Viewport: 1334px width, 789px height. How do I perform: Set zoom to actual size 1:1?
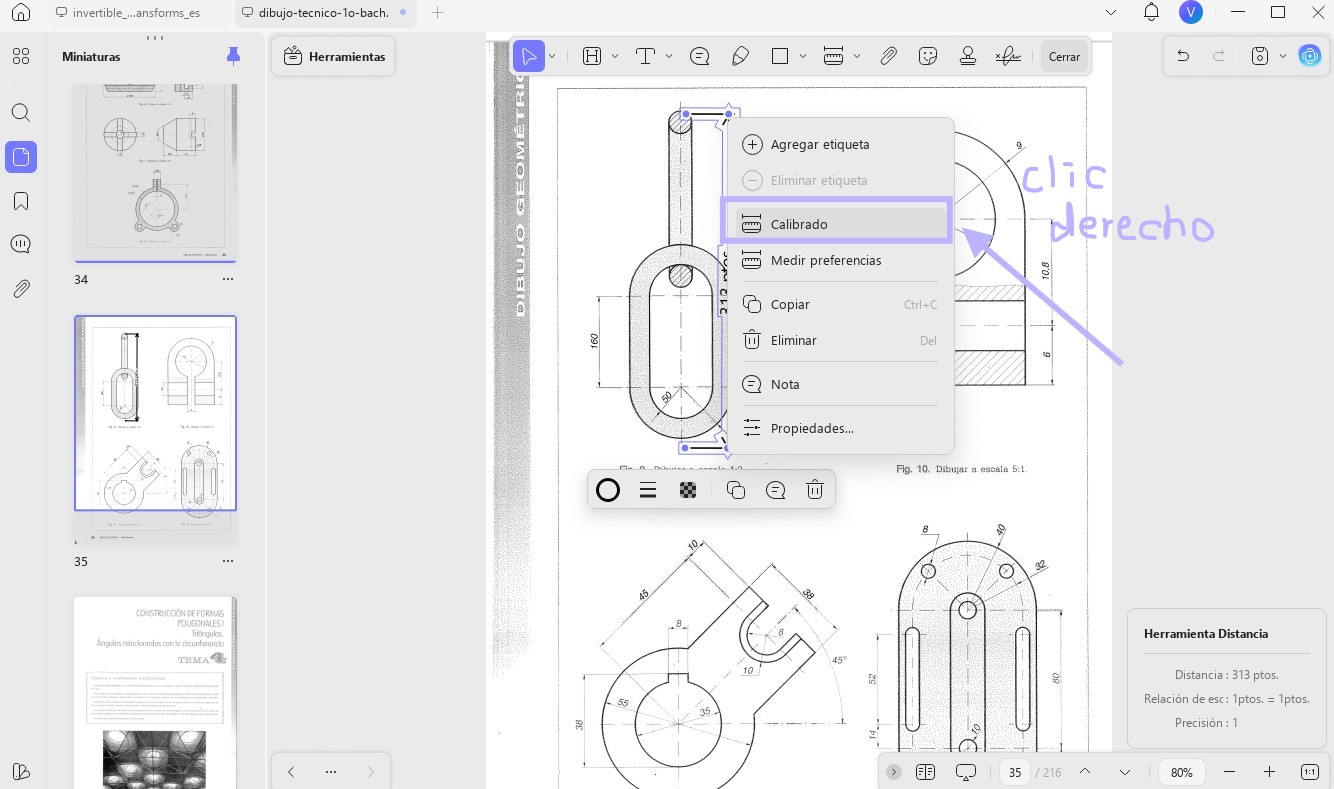[x=1310, y=772]
